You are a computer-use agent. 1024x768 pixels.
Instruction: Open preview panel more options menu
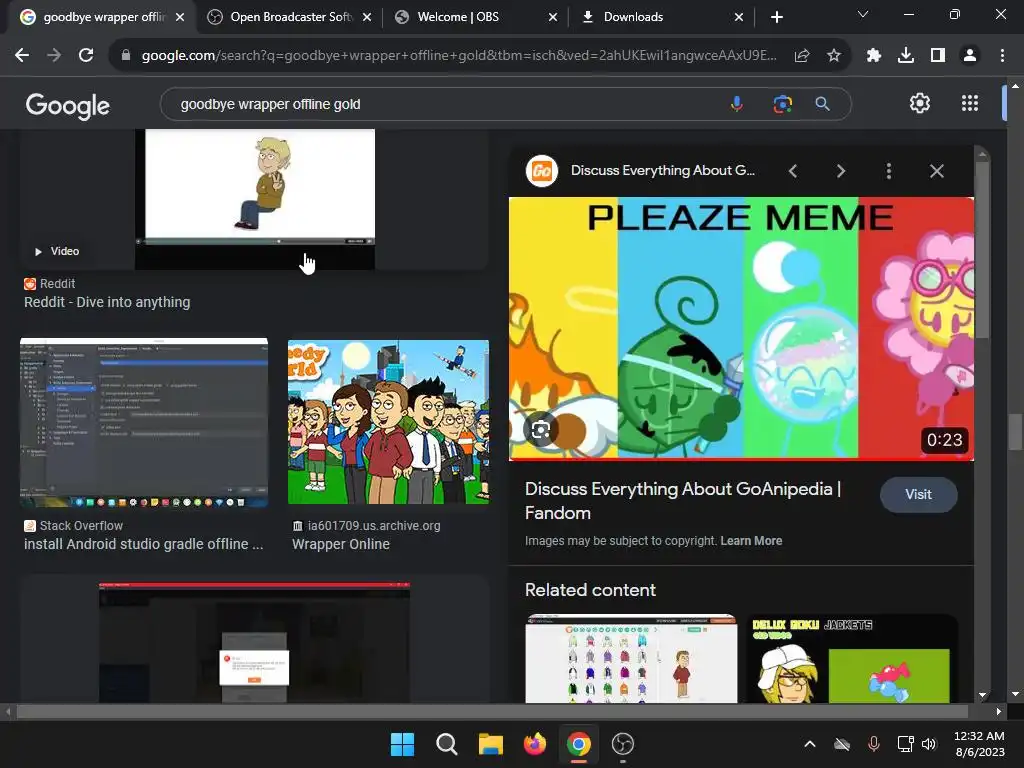pyautogui.click(x=888, y=171)
